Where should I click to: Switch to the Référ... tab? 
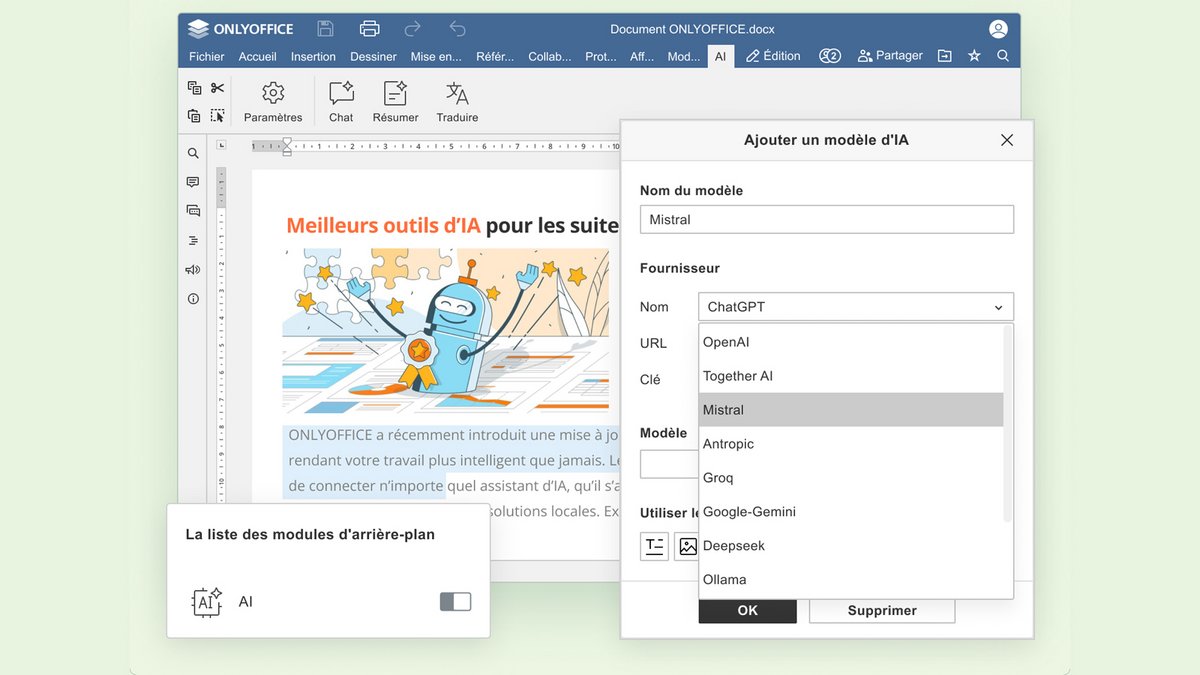[495, 57]
